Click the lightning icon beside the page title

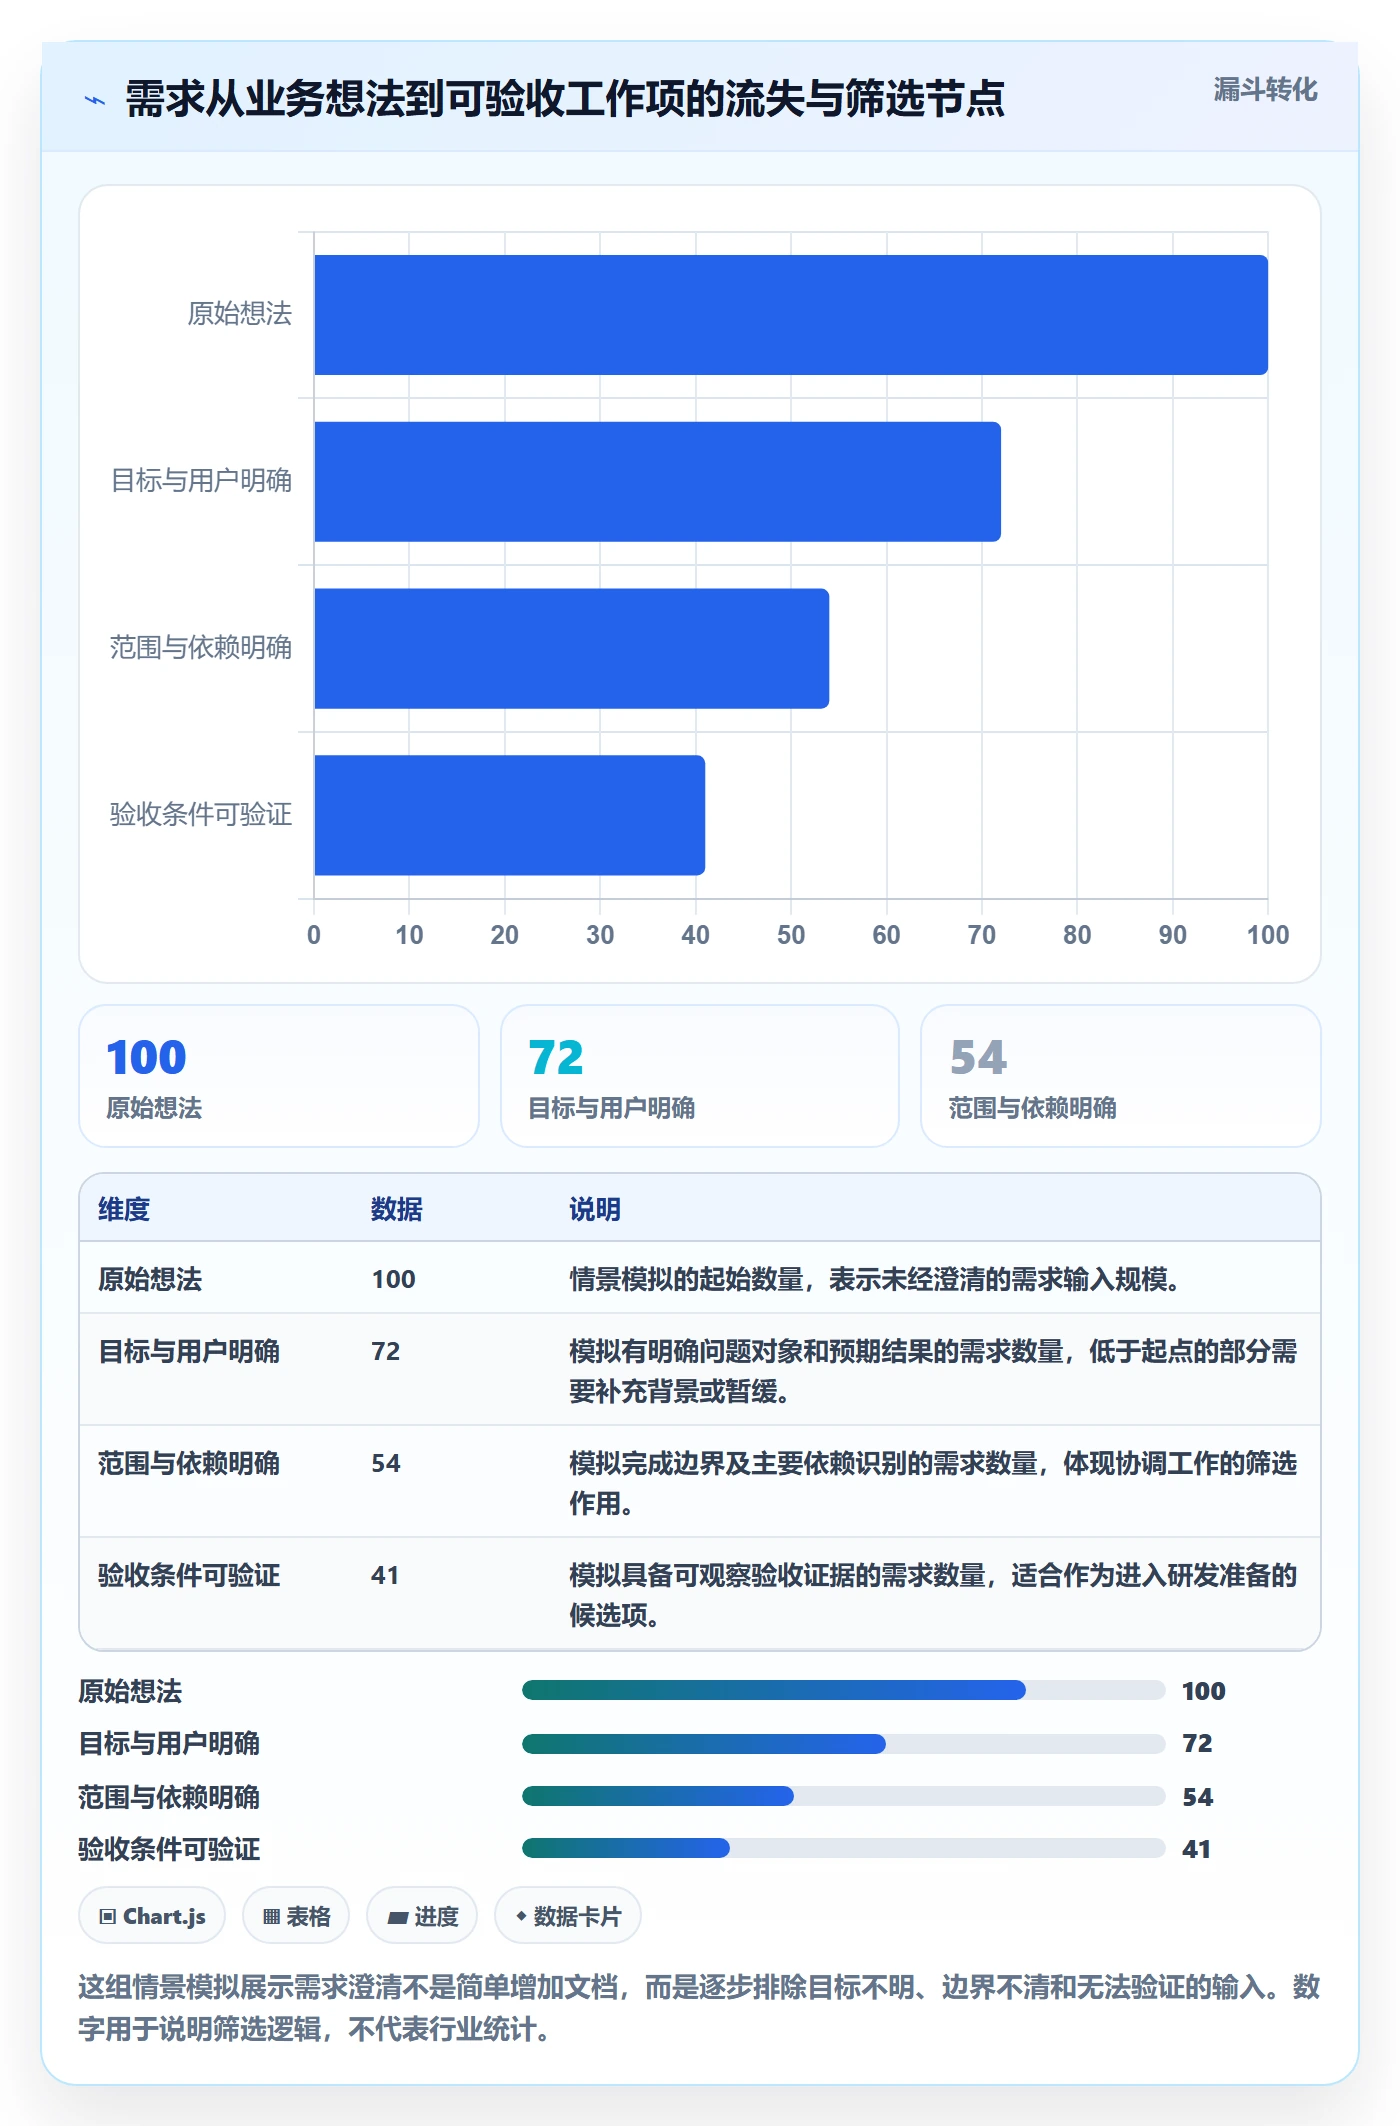[95, 100]
